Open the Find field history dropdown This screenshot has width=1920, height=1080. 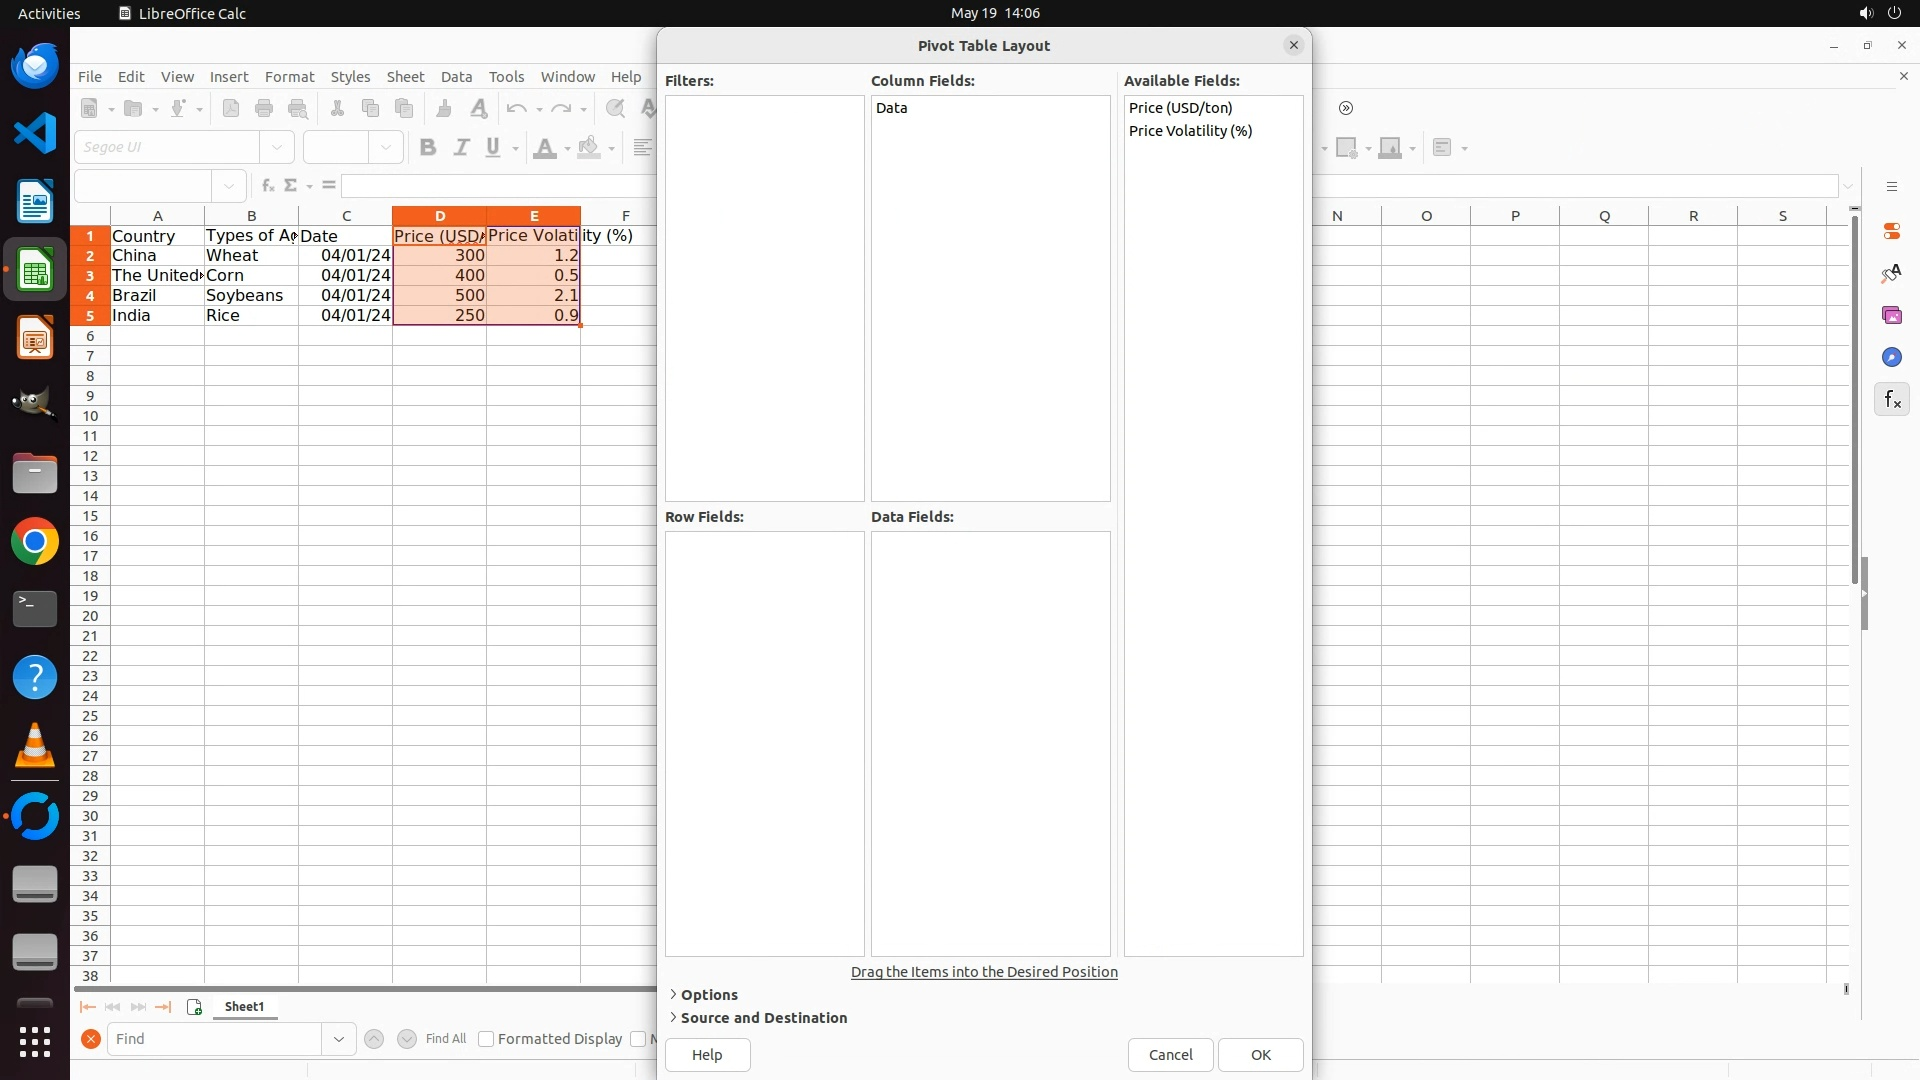[x=339, y=1039]
